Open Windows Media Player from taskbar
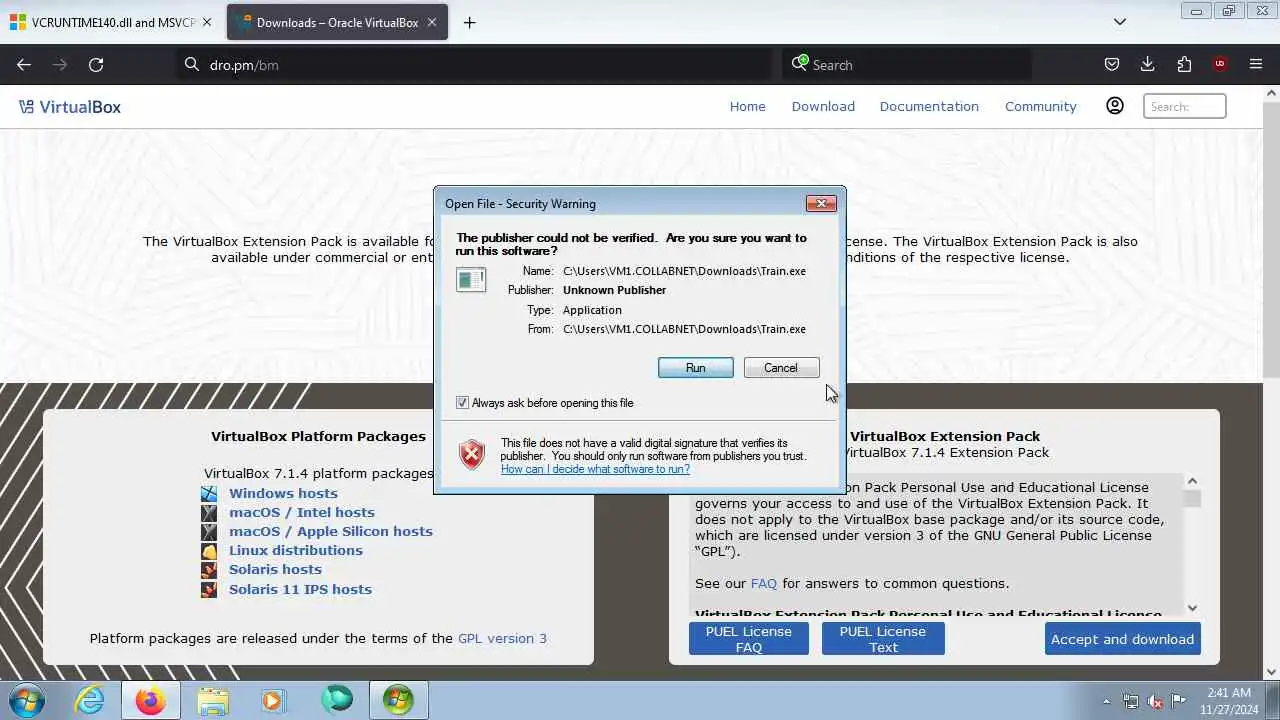The width and height of the screenshot is (1280, 720). coord(273,700)
